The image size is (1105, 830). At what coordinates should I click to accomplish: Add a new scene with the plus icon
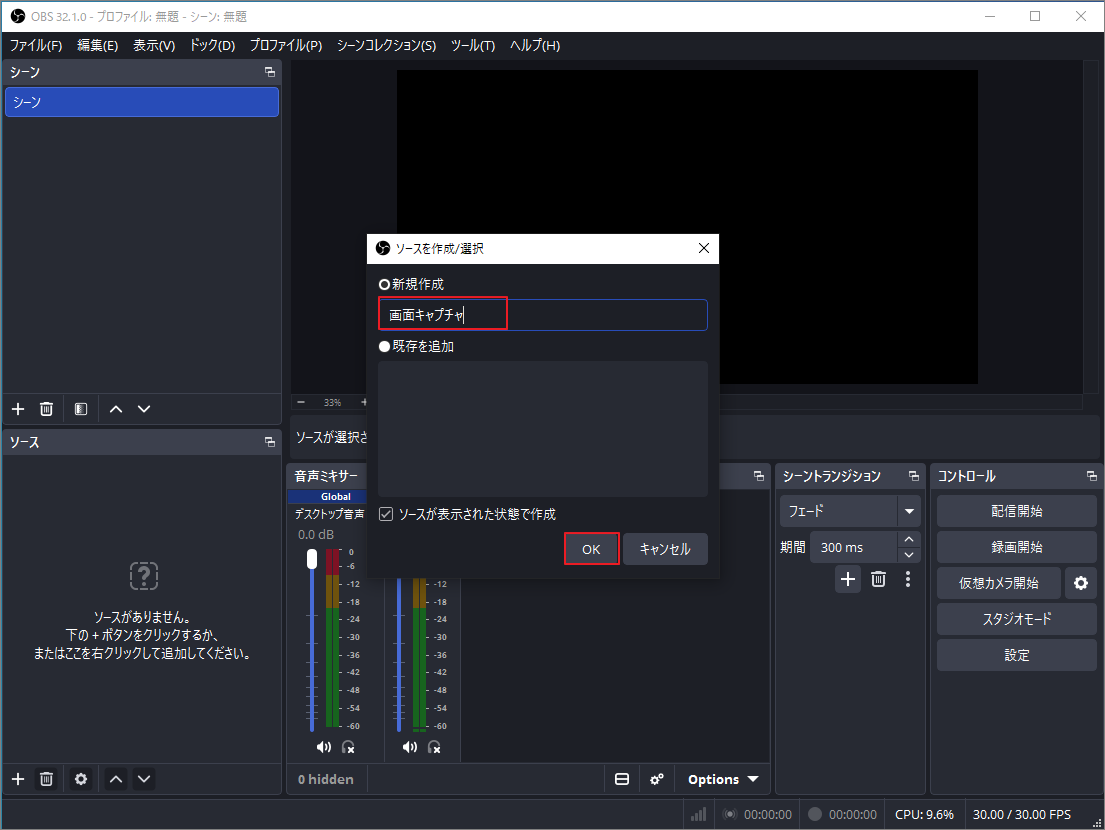[x=17, y=408]
